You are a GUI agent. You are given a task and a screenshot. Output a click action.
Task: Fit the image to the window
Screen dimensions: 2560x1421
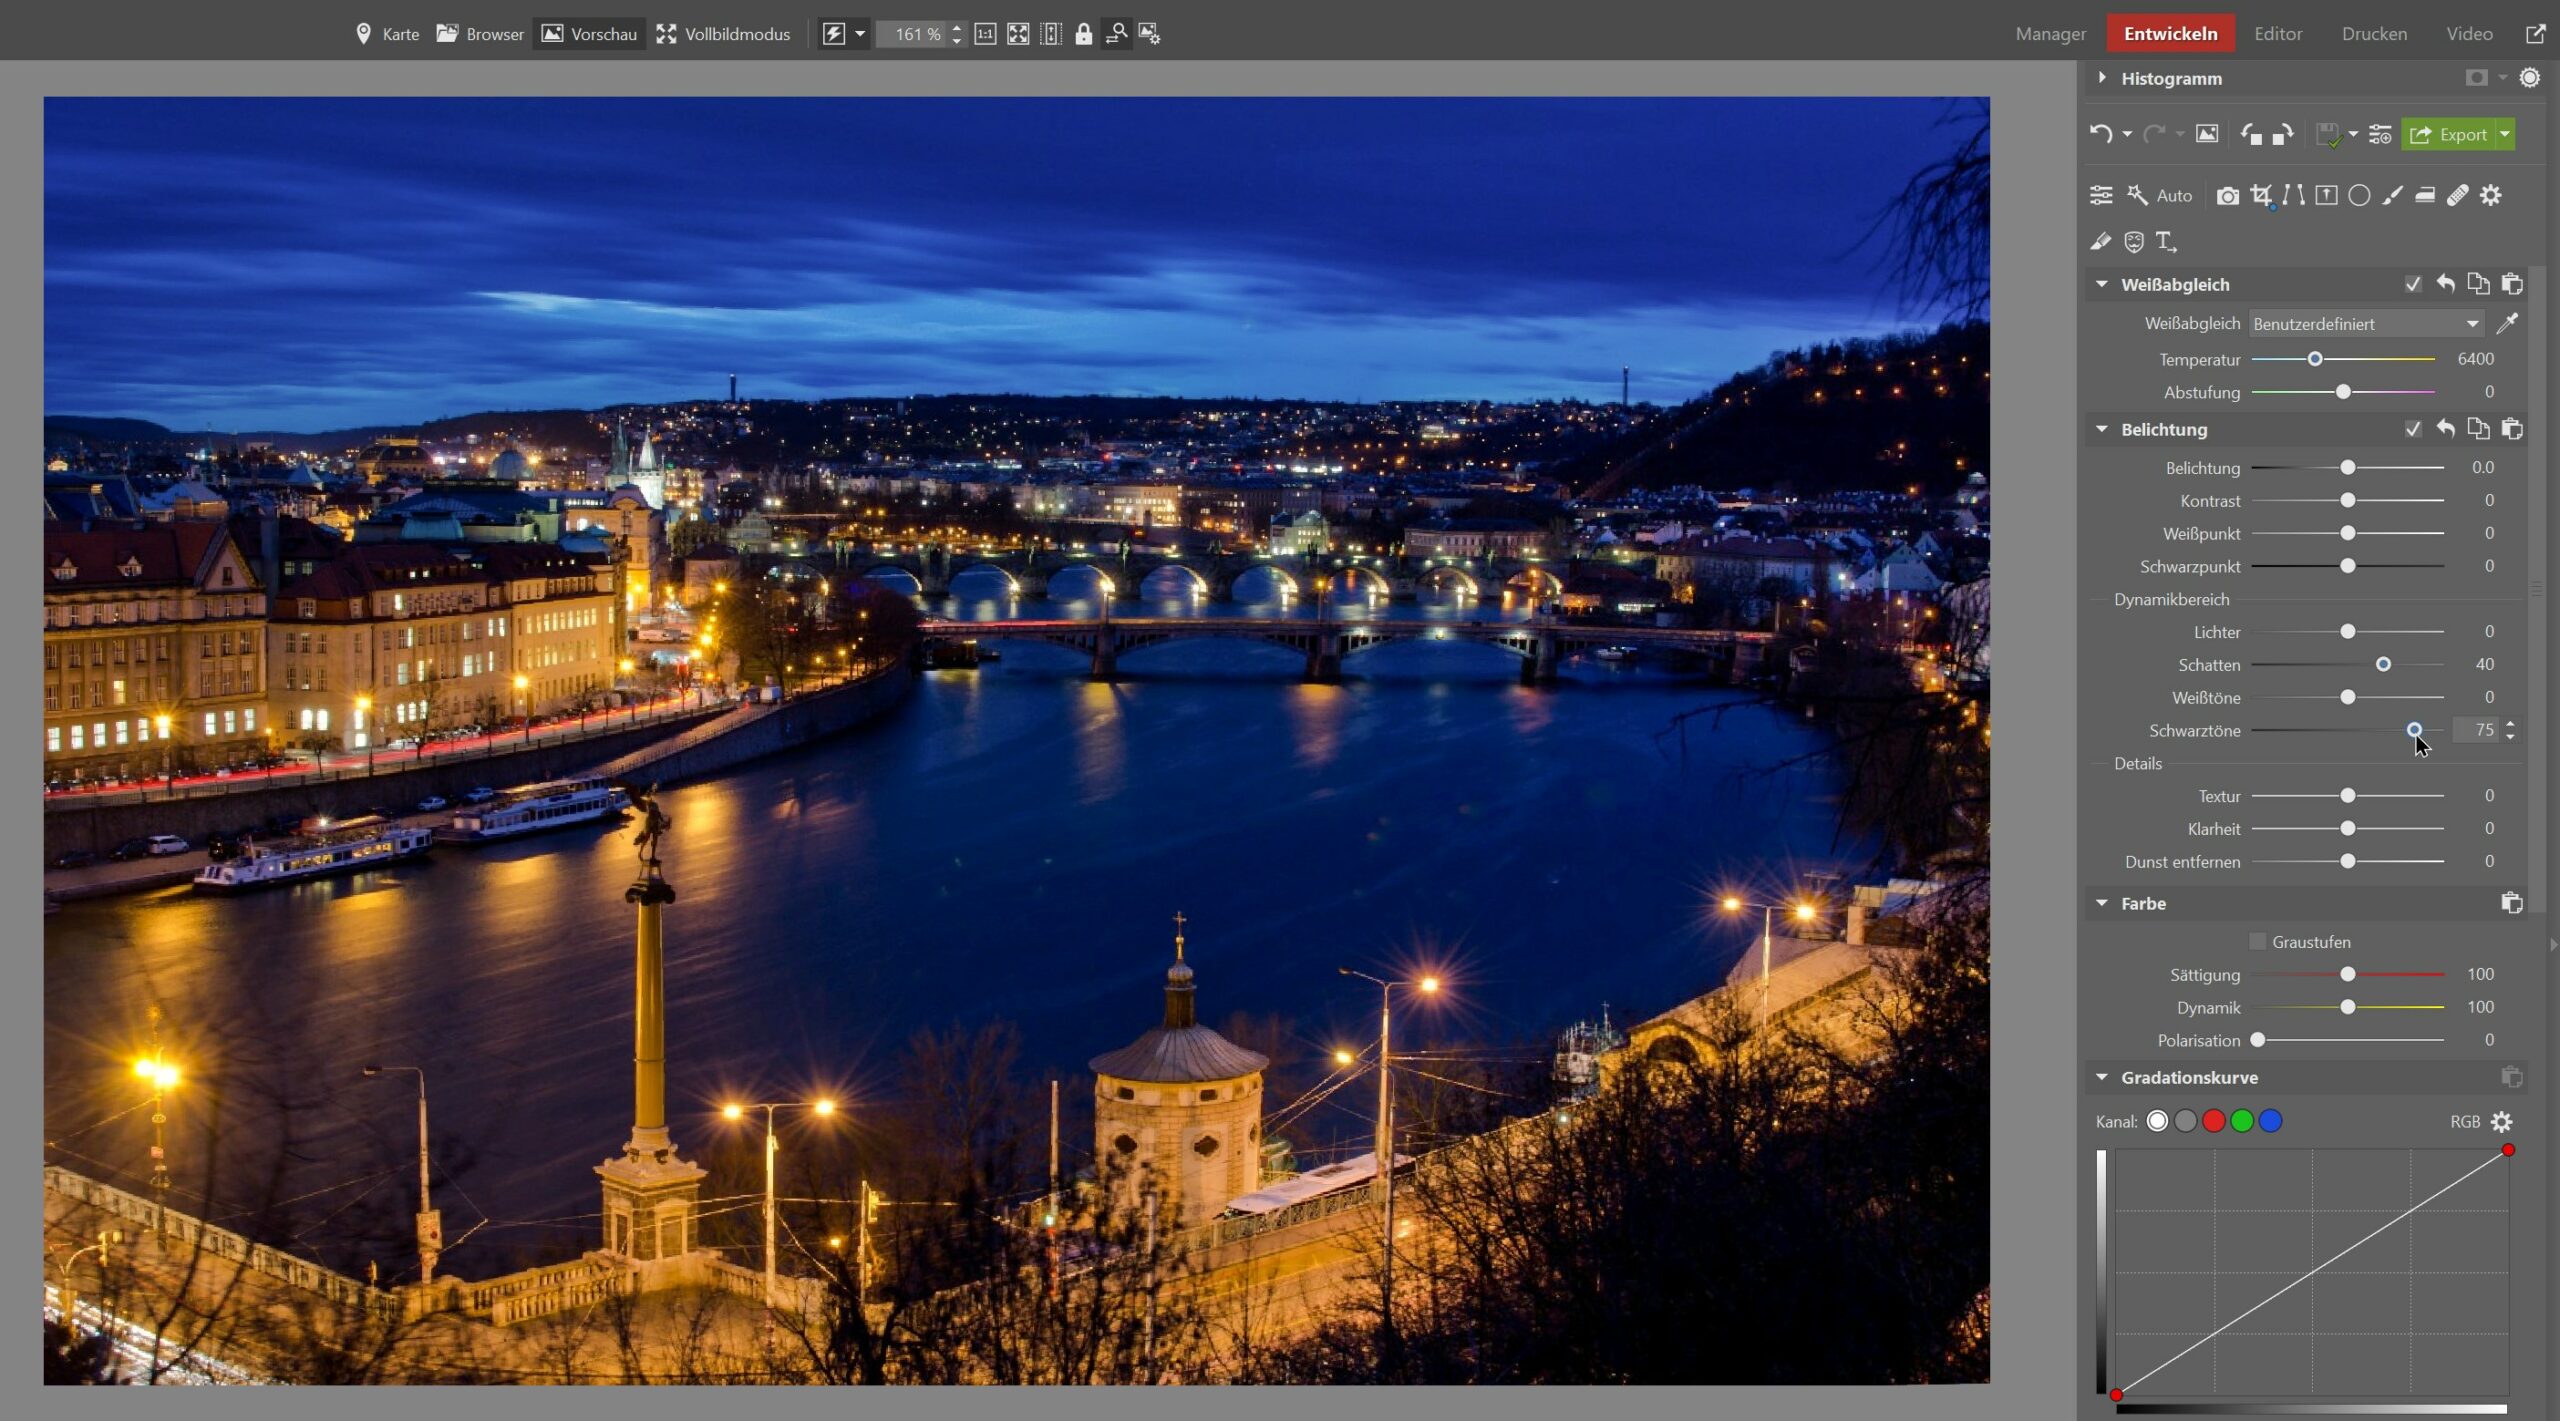click(1018, 34)
